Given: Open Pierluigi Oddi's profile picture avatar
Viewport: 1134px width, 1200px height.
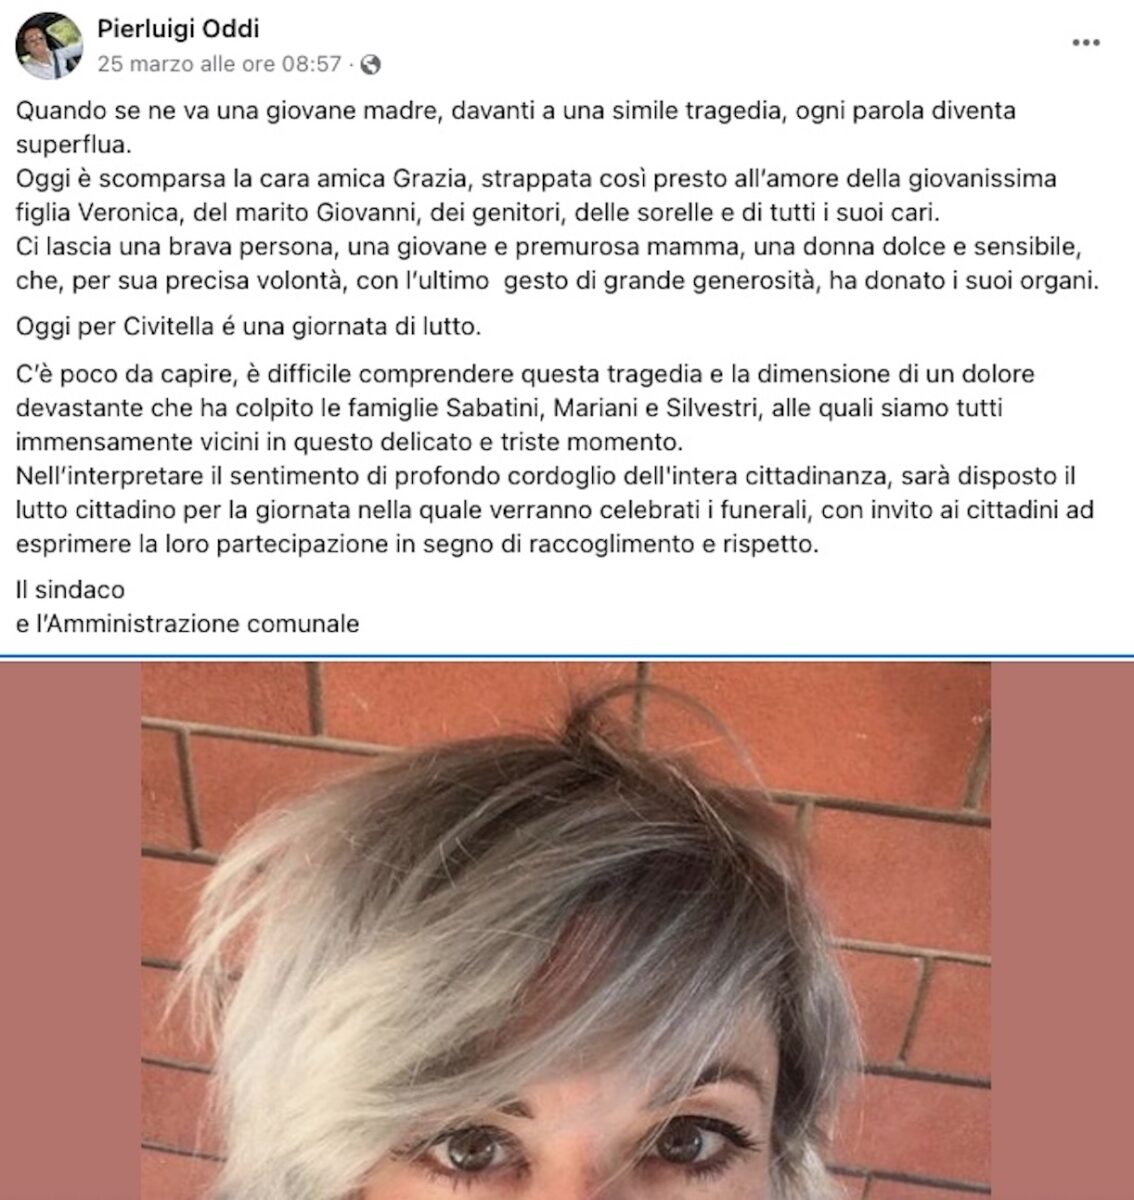Looking at the screenshot, I should pyautogui.click(x=49, y=46).
